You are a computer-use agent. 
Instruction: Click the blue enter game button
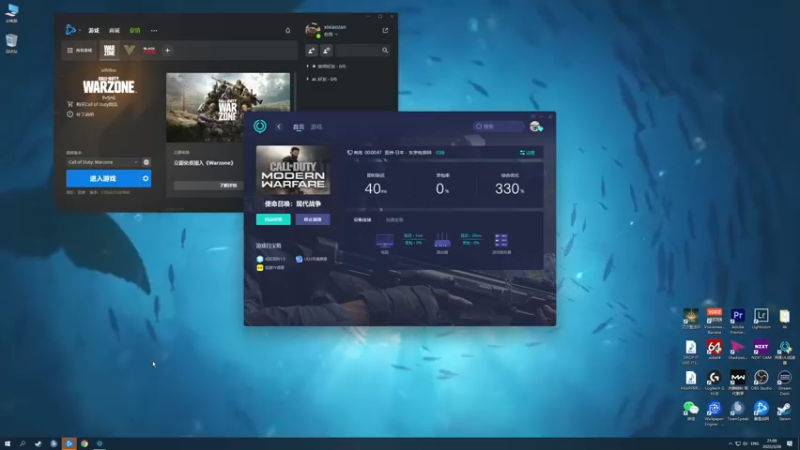tap(103, 179)
